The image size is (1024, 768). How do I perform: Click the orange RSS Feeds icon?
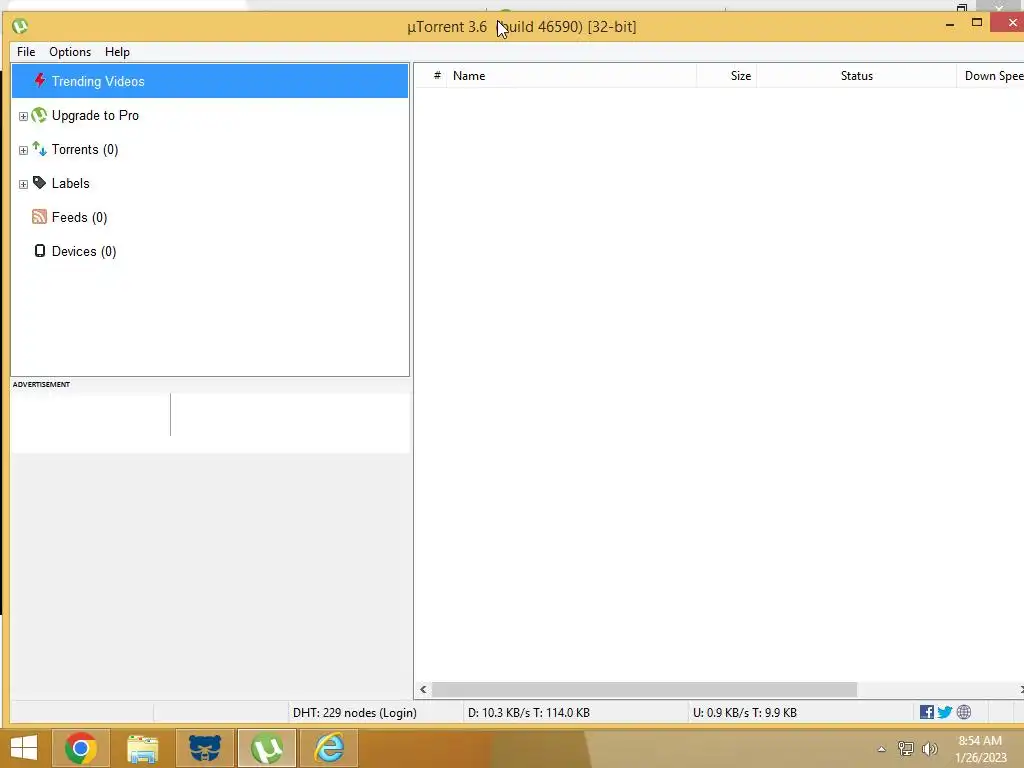39,217
